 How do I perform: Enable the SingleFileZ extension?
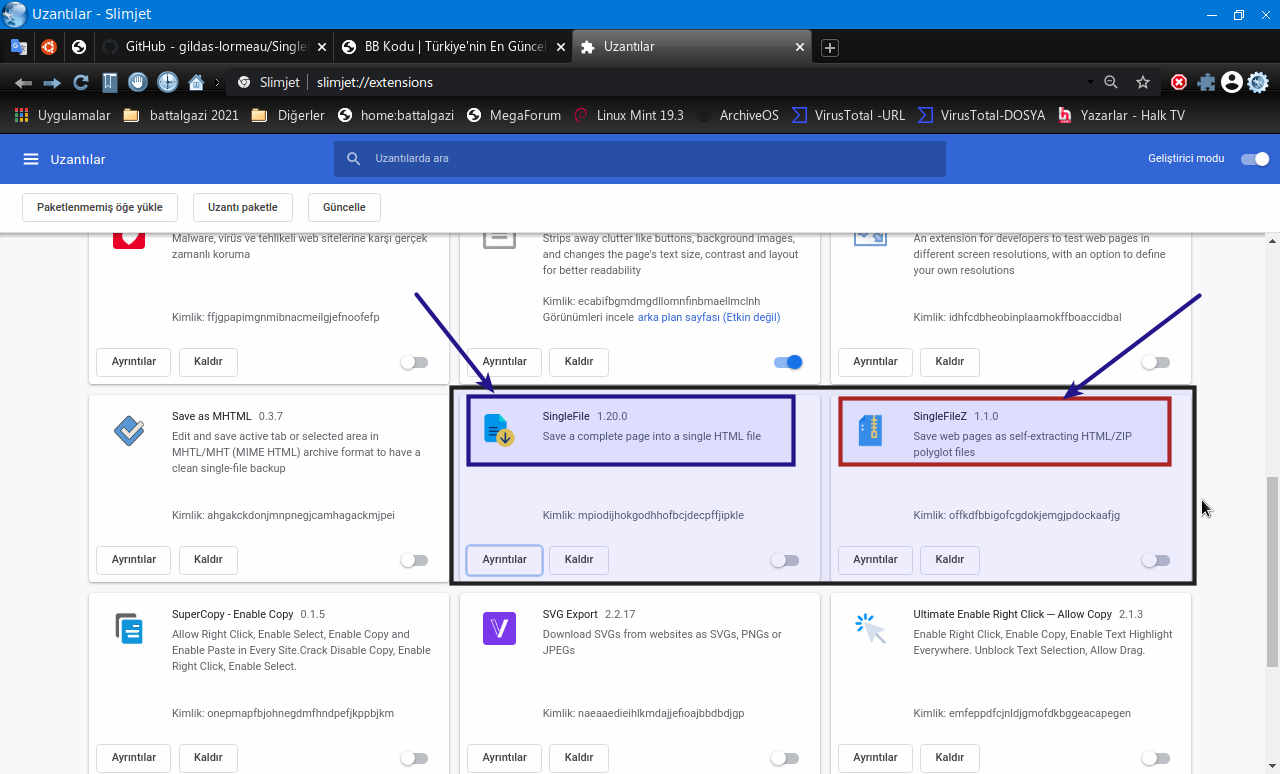(x=1156, y=560)
